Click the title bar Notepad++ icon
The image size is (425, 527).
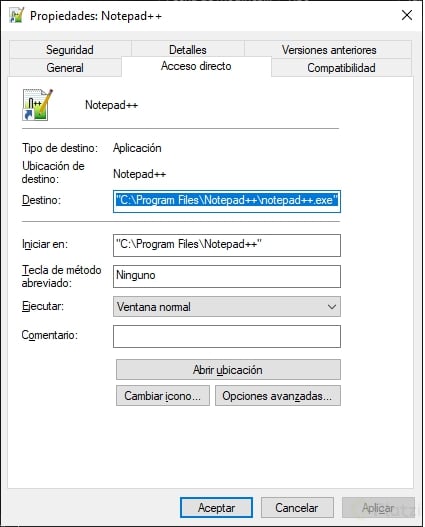pyautogui.click(x=17, y=15)
